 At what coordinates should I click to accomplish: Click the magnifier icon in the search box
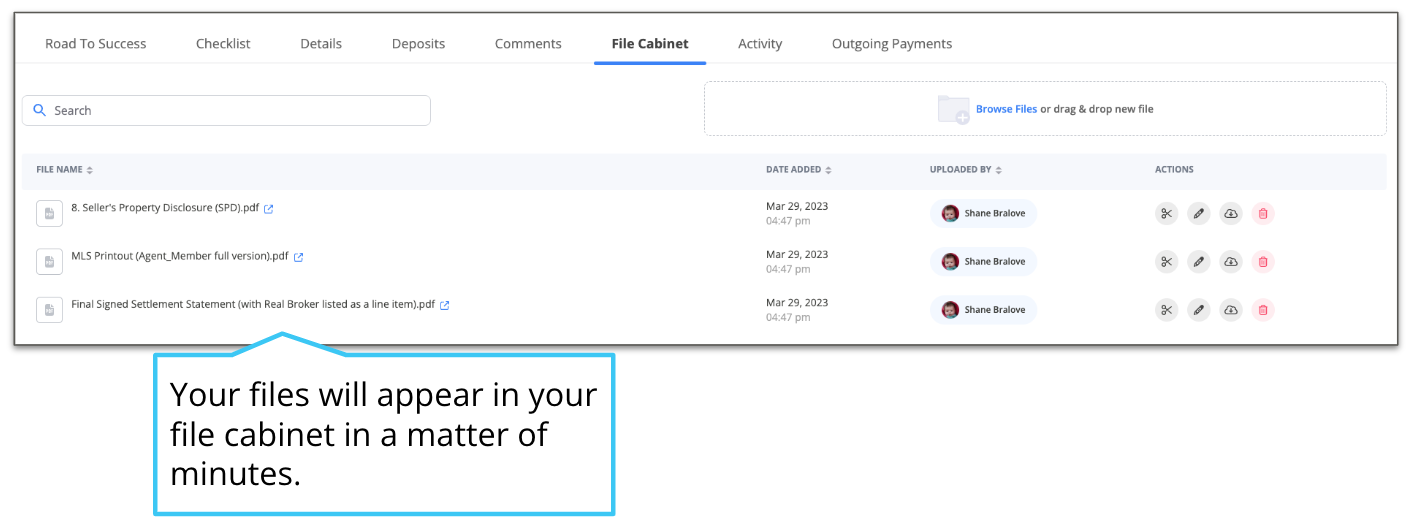point(40,110)
